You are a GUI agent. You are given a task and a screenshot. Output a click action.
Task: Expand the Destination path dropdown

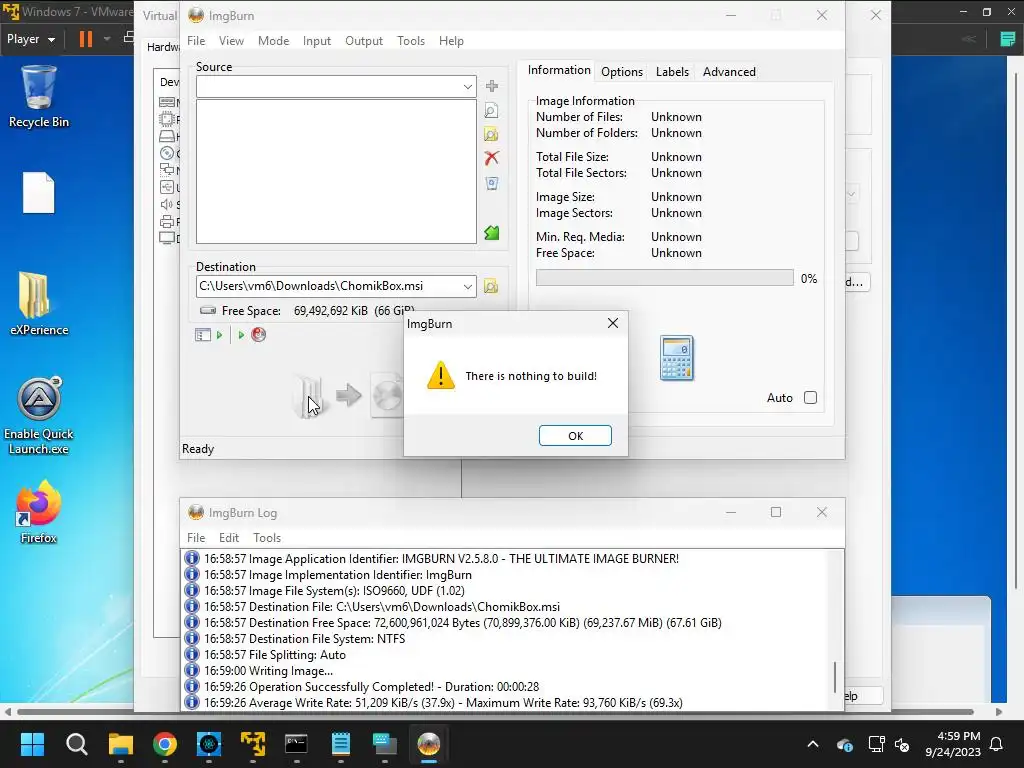coord(468,286)
